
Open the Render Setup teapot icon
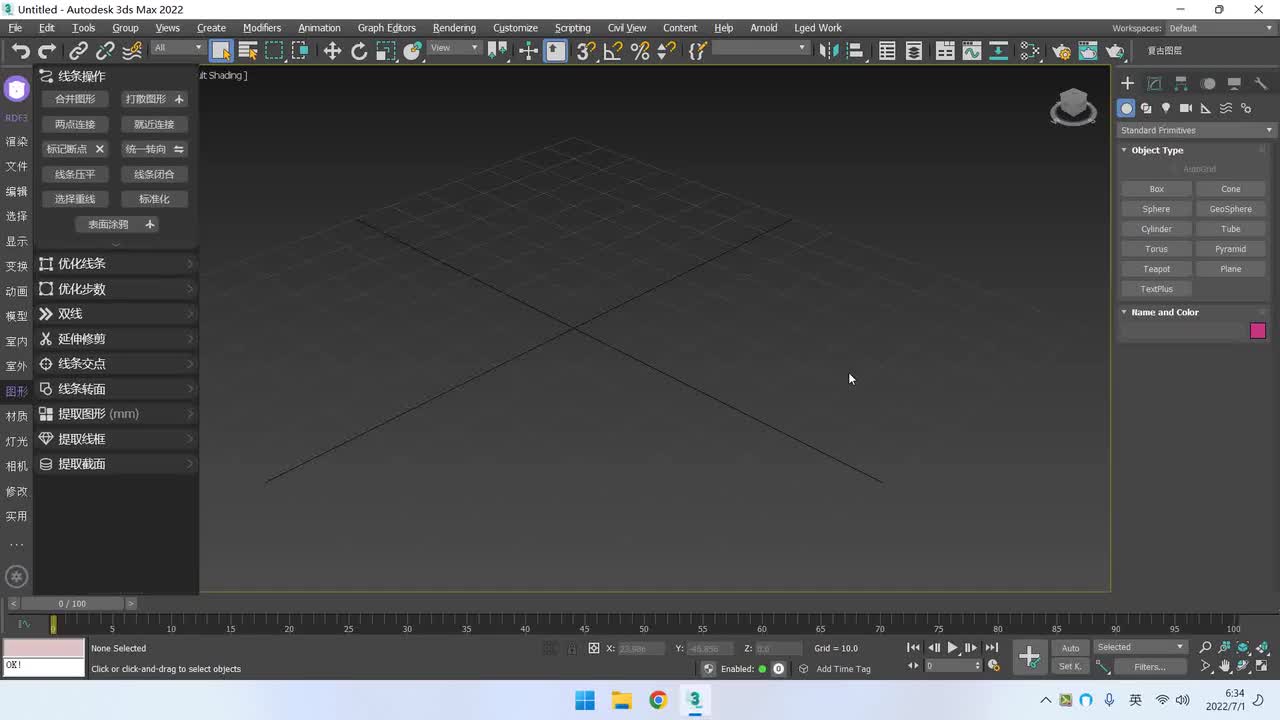(1062, 51)
